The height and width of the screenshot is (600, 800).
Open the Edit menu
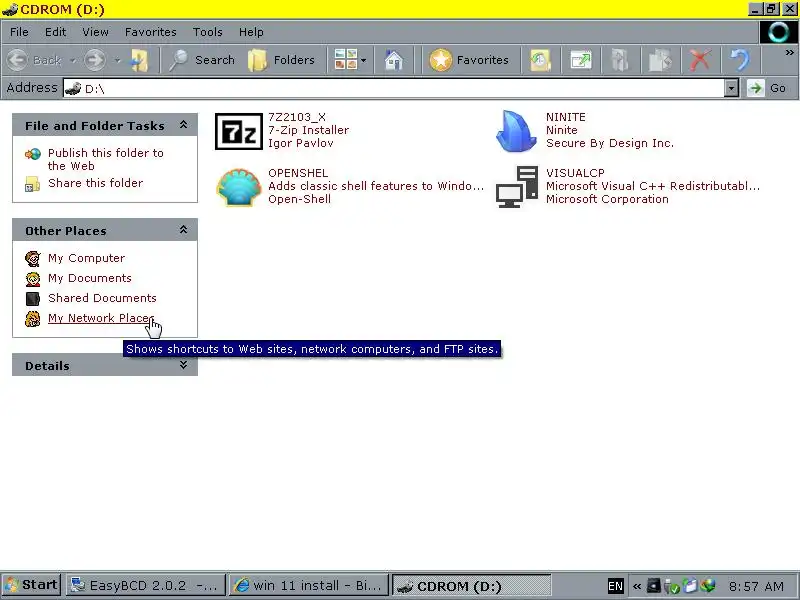55,32
